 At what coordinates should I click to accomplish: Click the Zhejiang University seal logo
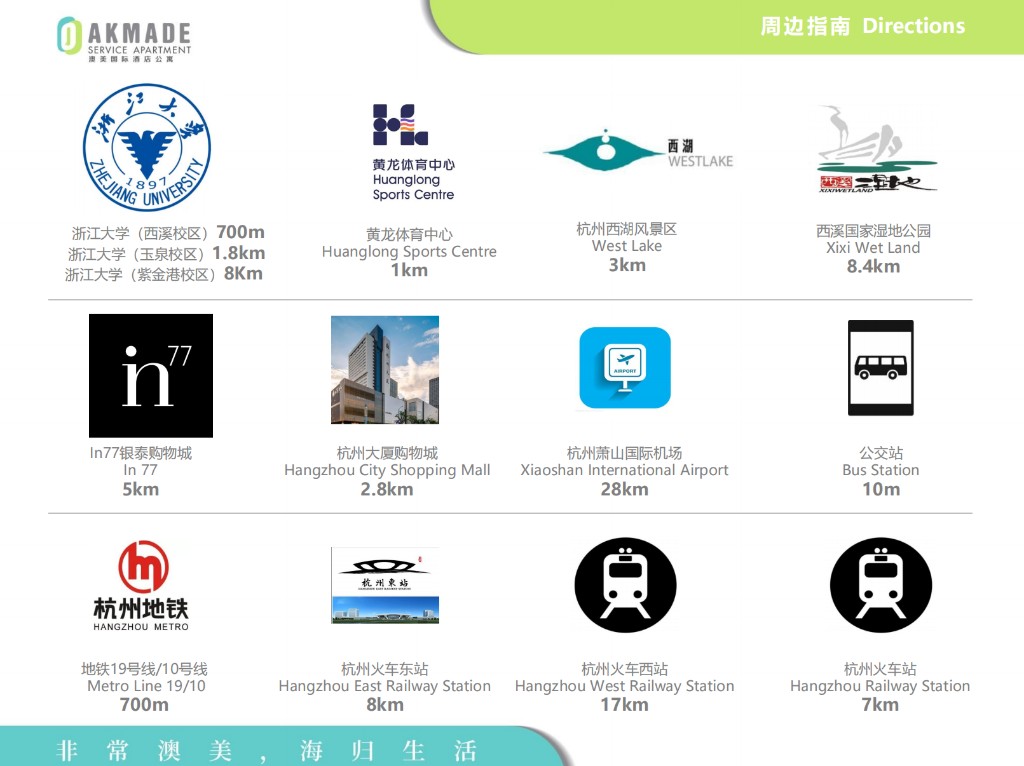(147, 148)
